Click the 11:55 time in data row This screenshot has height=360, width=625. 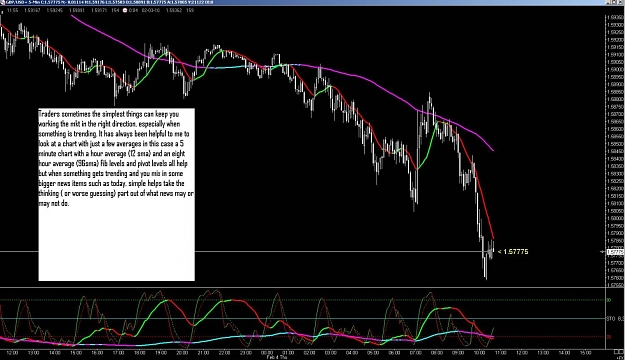[x=13, y=10]
